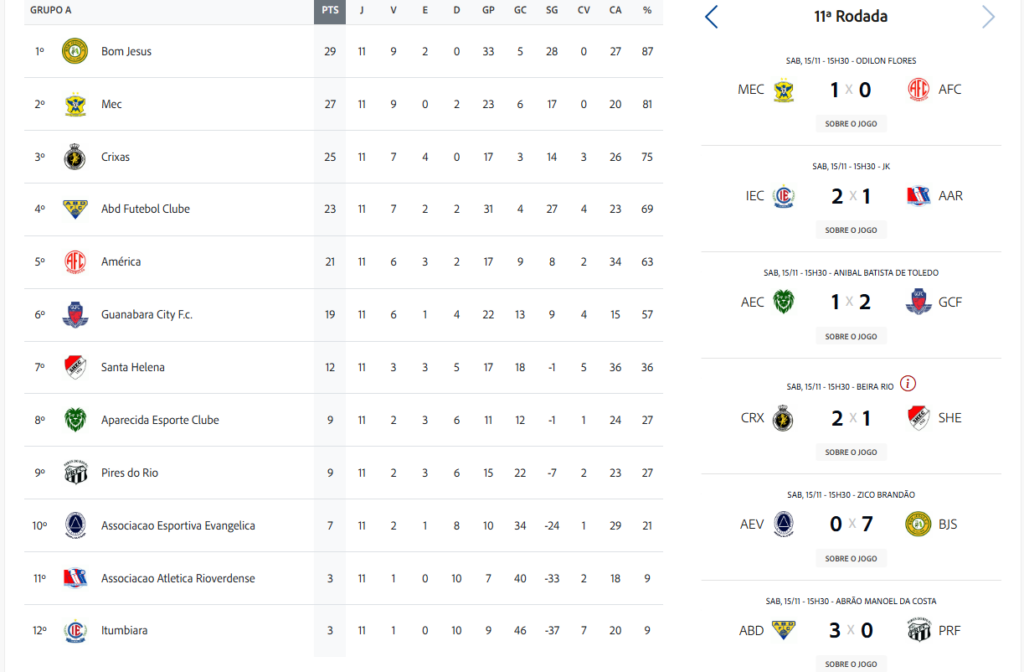This screenshot has width=1024, height=672.
Task: Go to next round with right arrow
Action: [x=988, y=17]
